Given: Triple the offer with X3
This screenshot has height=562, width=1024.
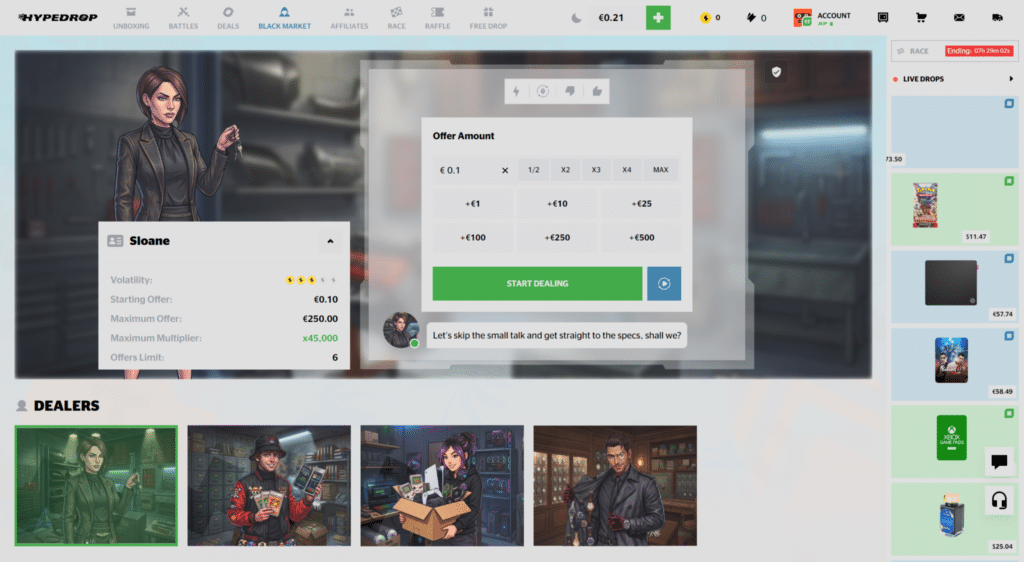Looking at the screenshot, I should click(596, 170).
